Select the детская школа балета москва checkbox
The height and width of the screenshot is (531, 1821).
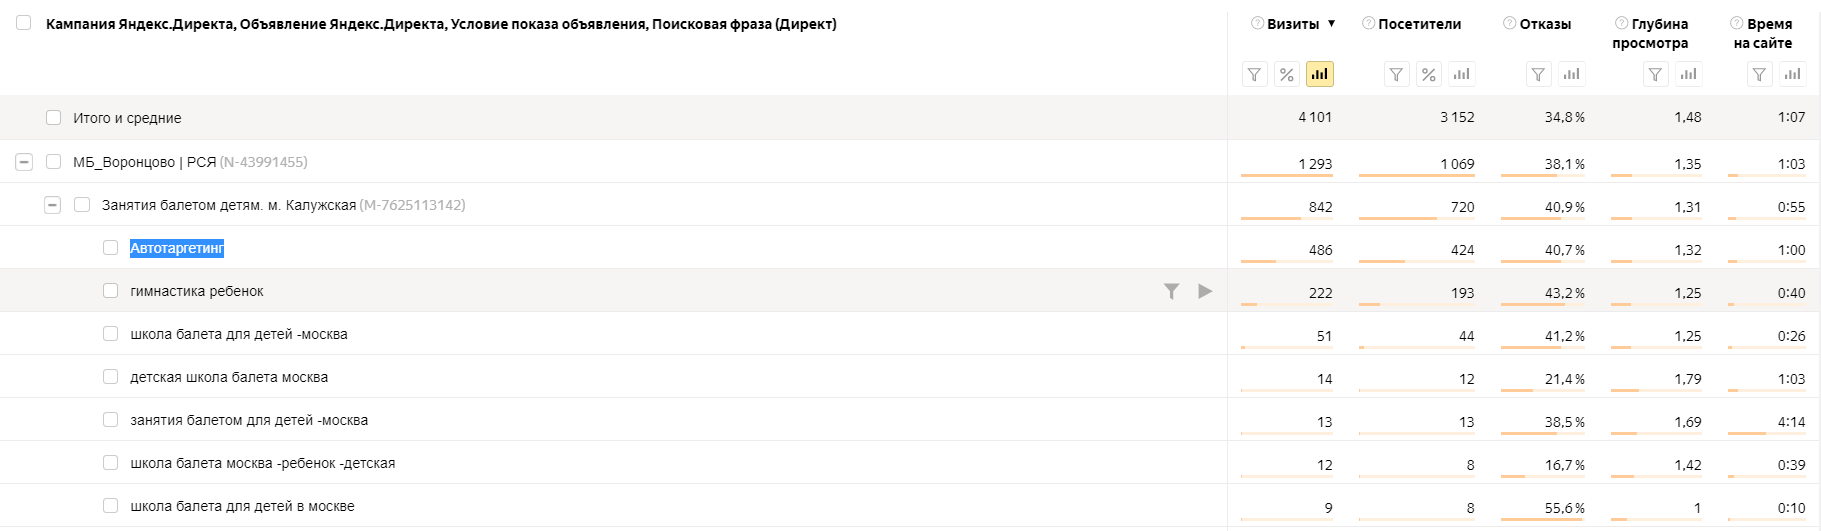pos(110,376)
